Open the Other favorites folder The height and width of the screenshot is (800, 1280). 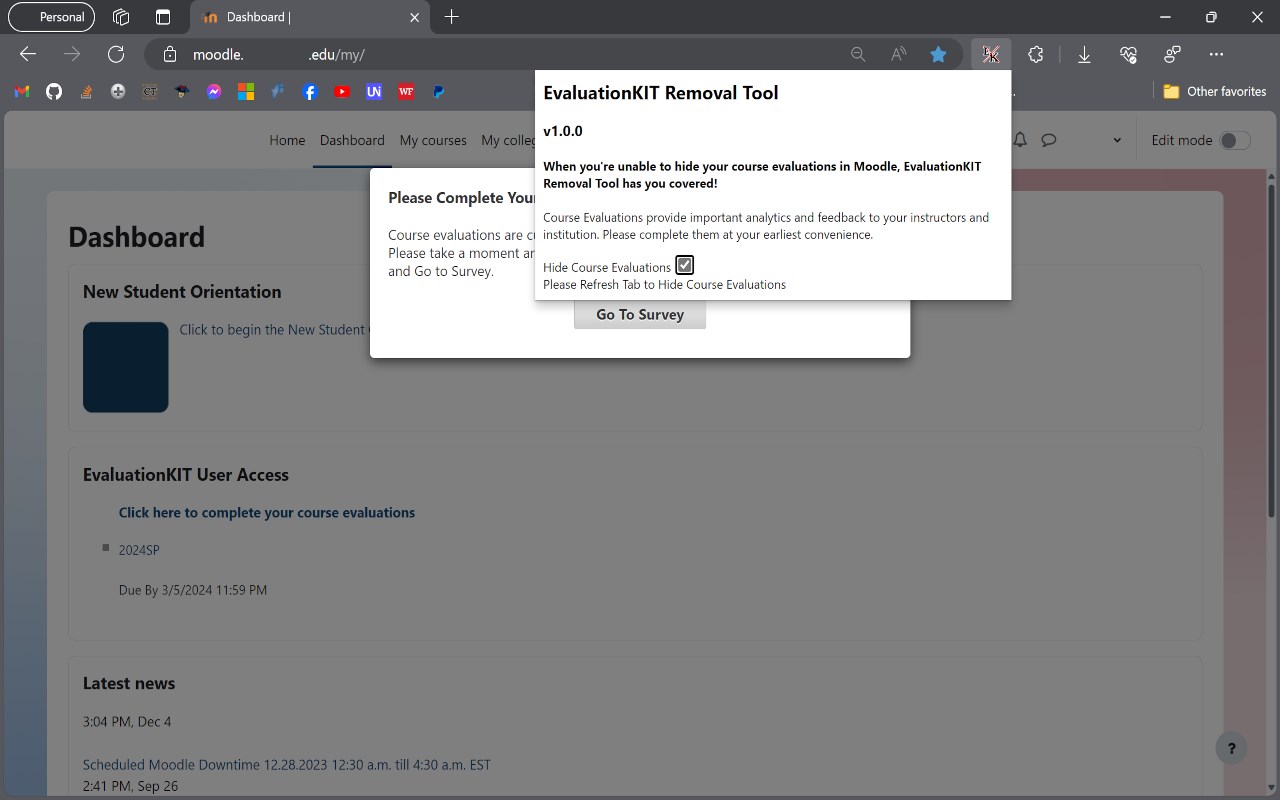[1215, 91]
